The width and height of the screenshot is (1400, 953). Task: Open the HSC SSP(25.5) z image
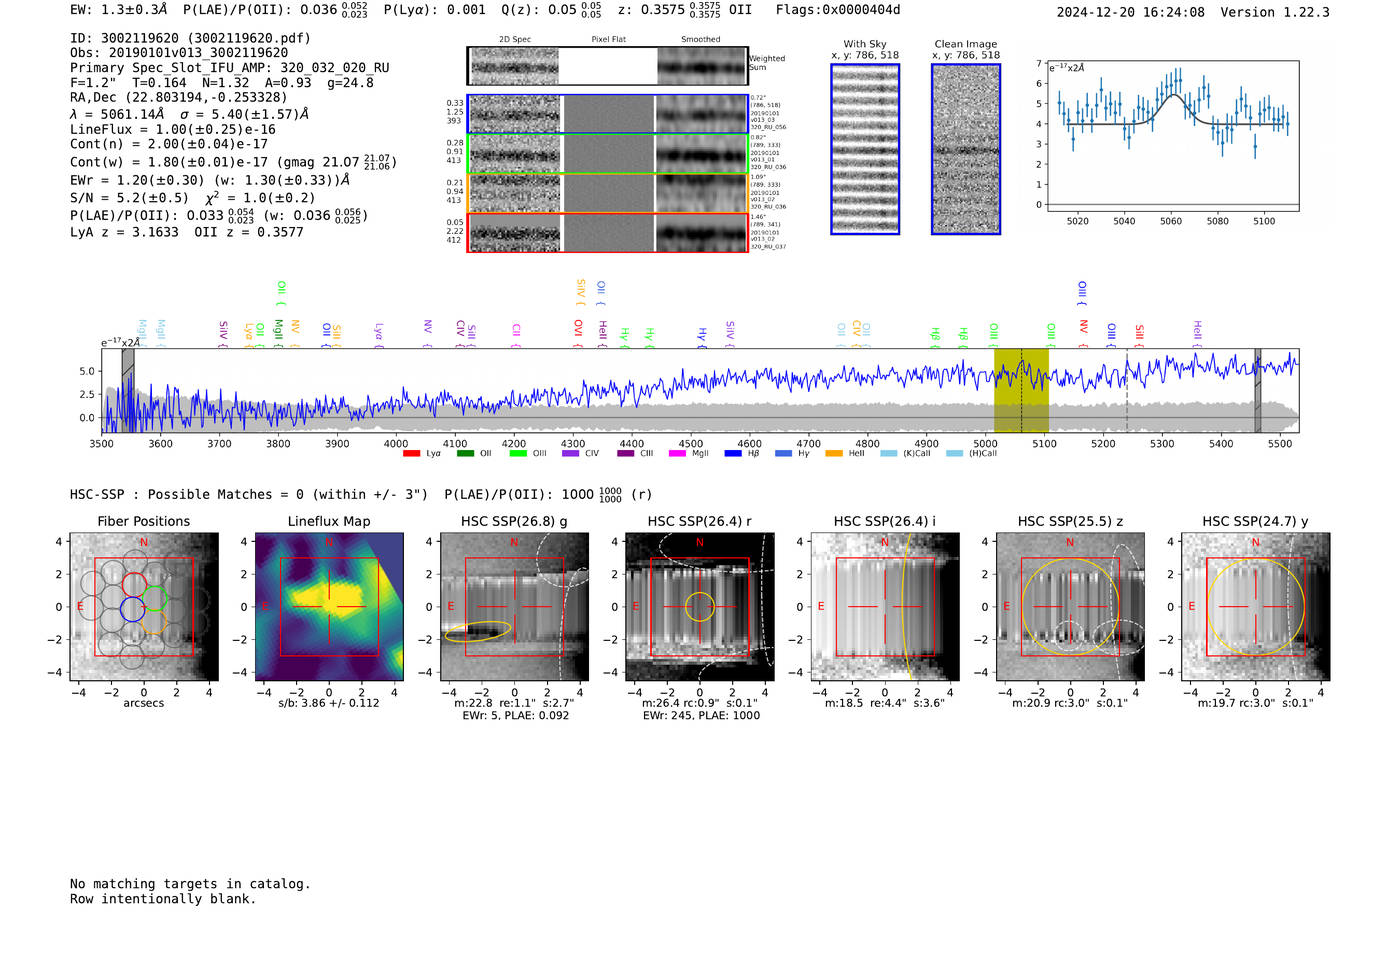(x=1070, y=607)
